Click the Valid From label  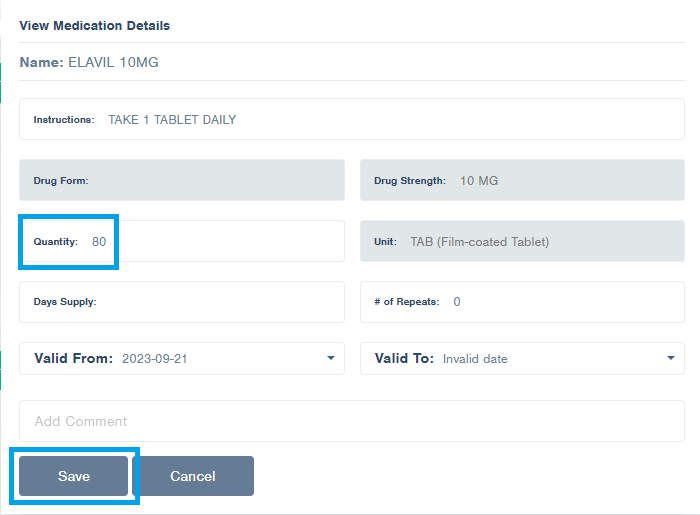click(x=73, y=358)
